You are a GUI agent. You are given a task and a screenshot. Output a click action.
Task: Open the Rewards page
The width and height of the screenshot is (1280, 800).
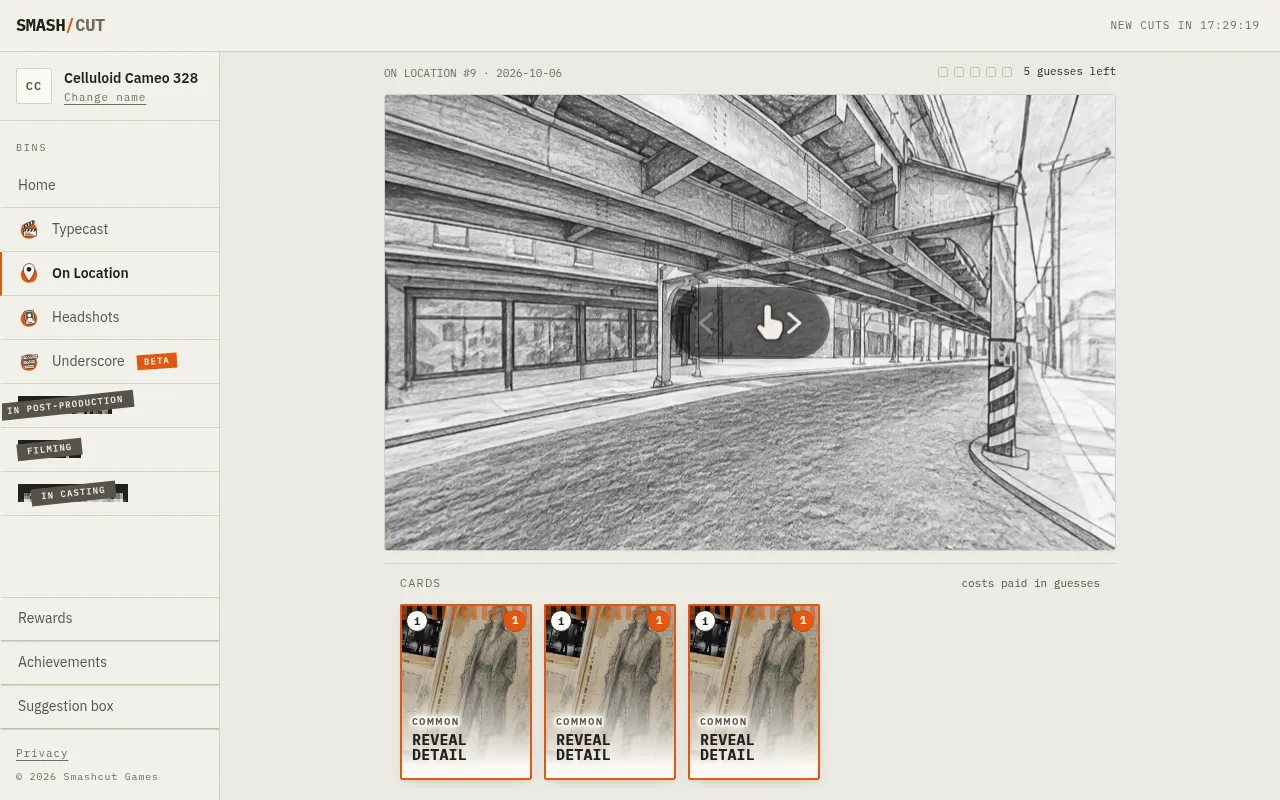pos(110,618)
